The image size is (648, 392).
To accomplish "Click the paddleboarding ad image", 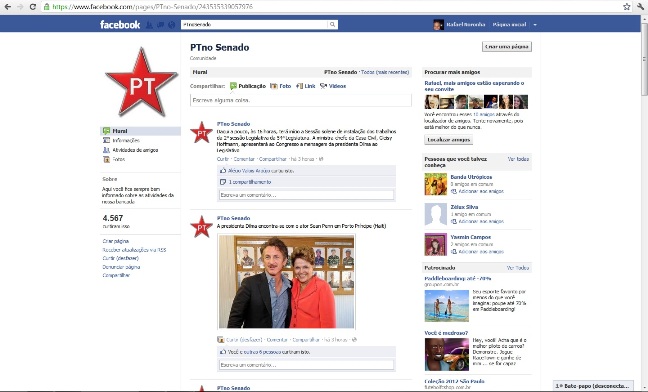I will (x=447, y=306).
